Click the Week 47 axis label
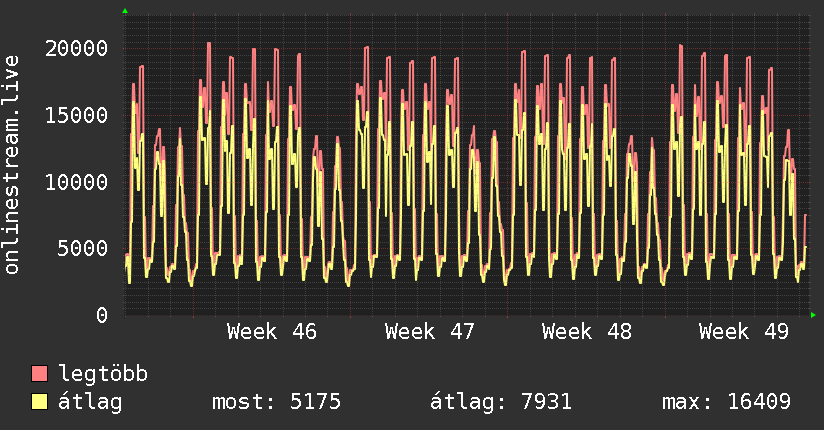 click(429, 332)
